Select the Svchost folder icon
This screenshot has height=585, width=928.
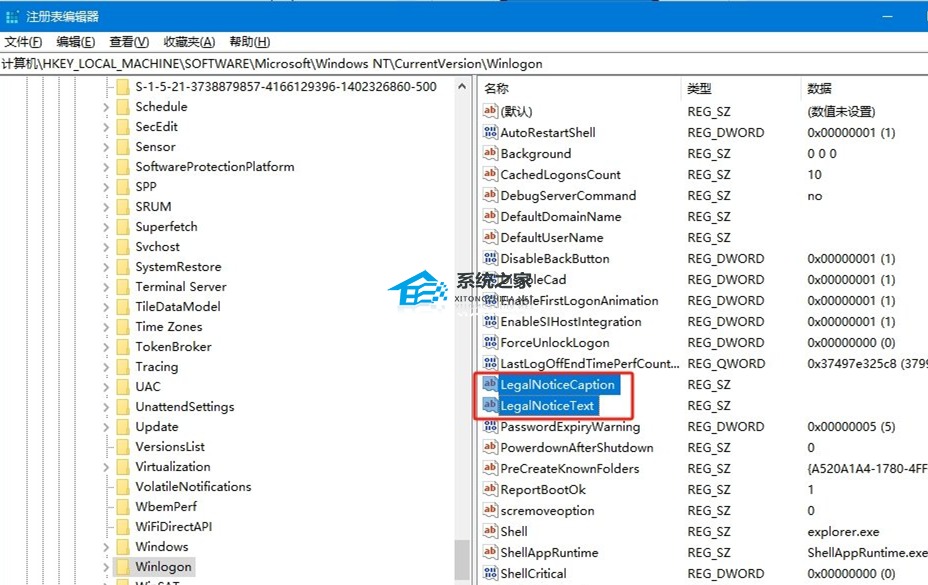pyautogui.click(x=123, y=247)
